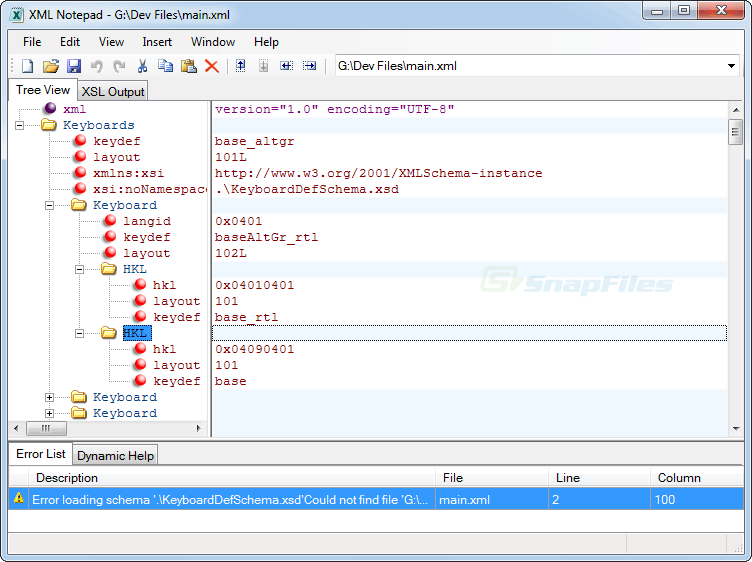Delete node with the red X icon
Screen dimensions: 752x562
point(212,66)
